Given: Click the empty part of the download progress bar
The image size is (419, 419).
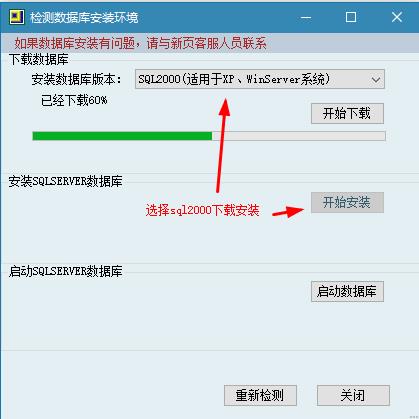Looking at the screenshot, I should coord(299,136).
